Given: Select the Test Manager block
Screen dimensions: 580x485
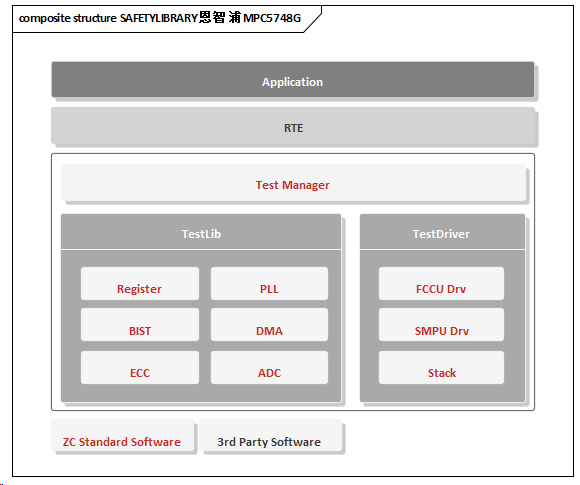Looking at the screenshot, I should click(x=293, y=183).
